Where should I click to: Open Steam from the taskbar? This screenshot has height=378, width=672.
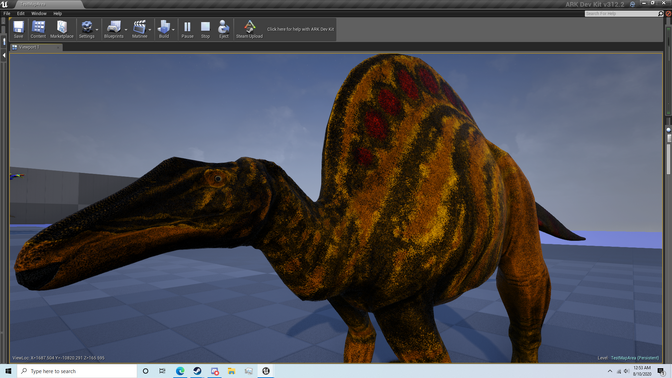click(x=197, y=371)
